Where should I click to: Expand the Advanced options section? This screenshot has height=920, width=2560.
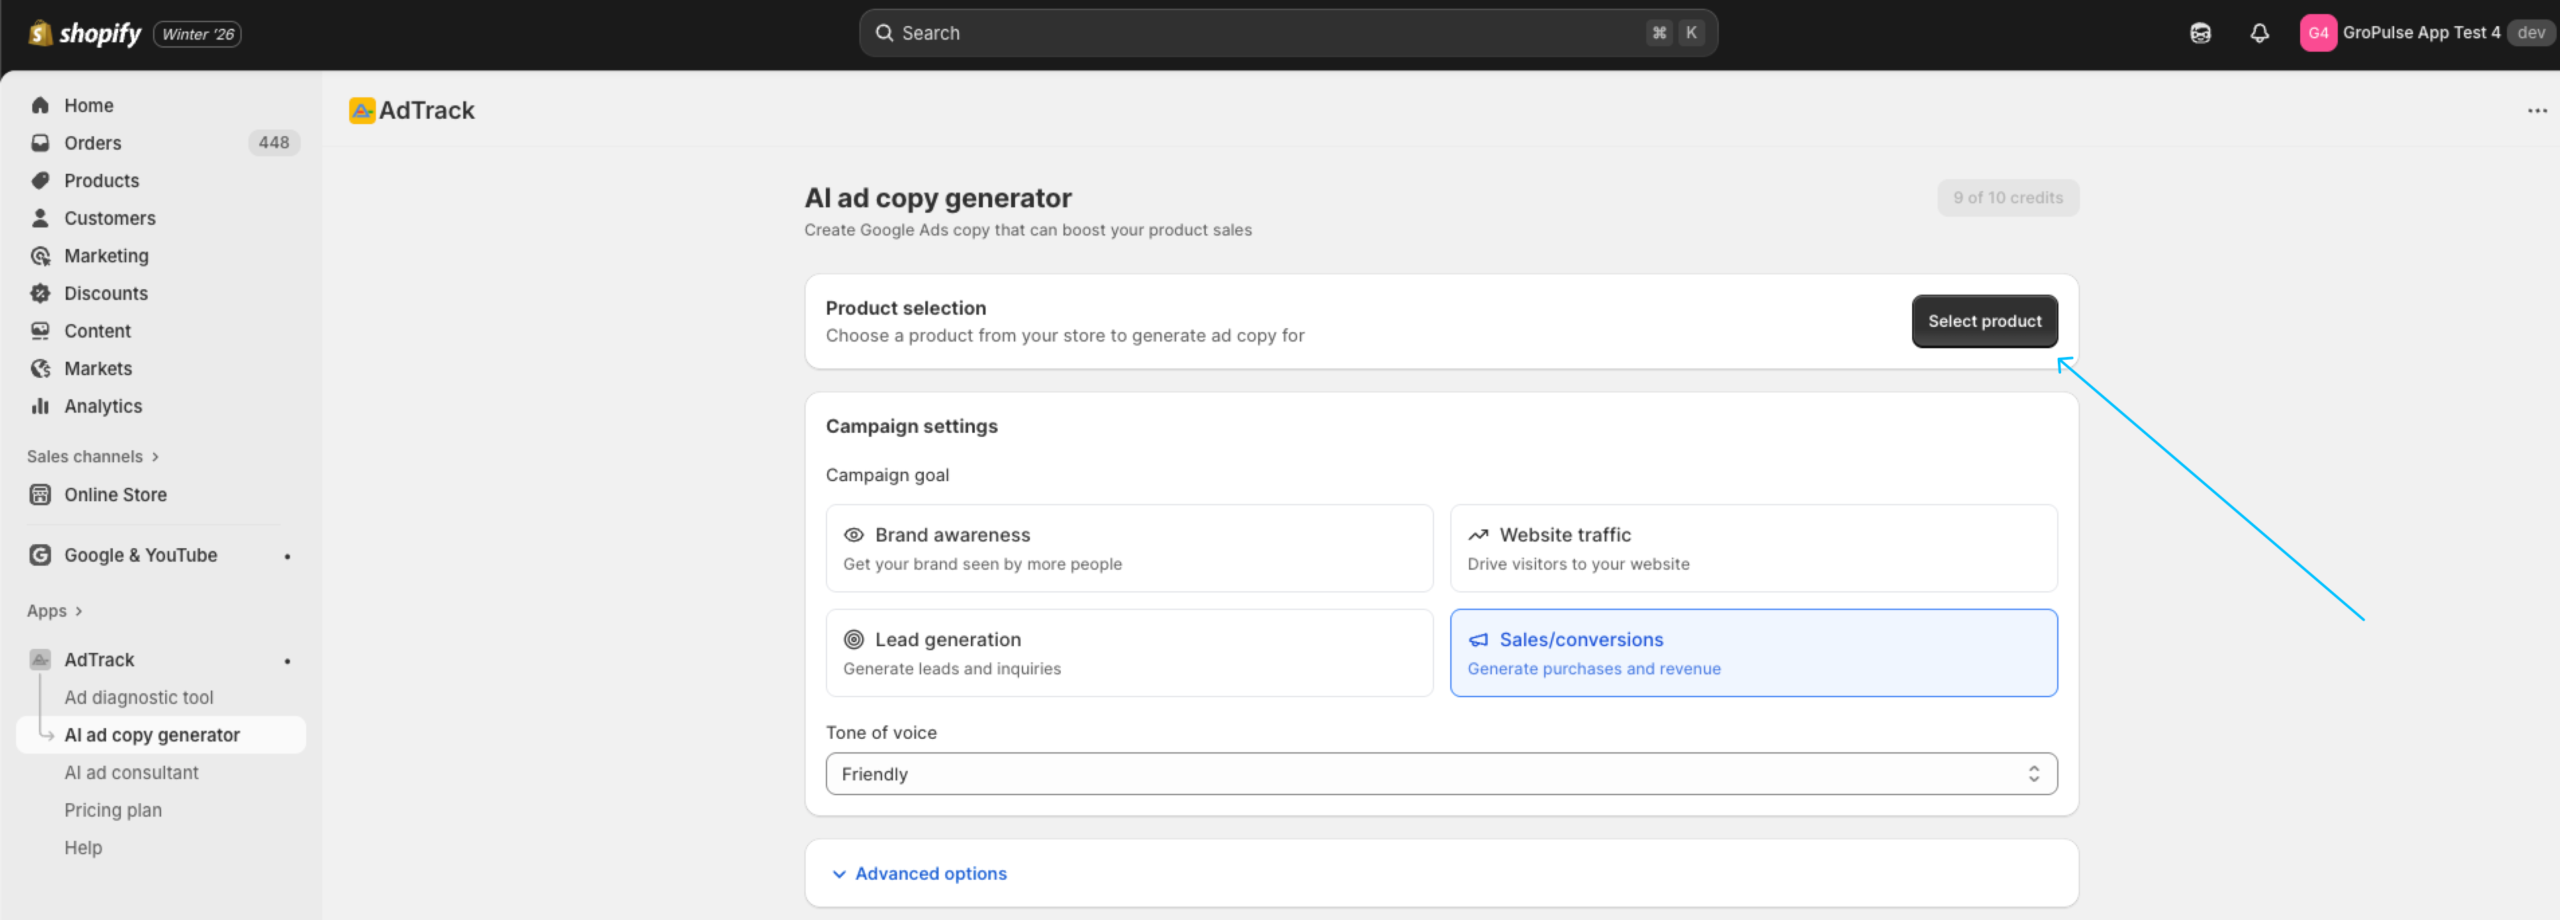(930, 874)
